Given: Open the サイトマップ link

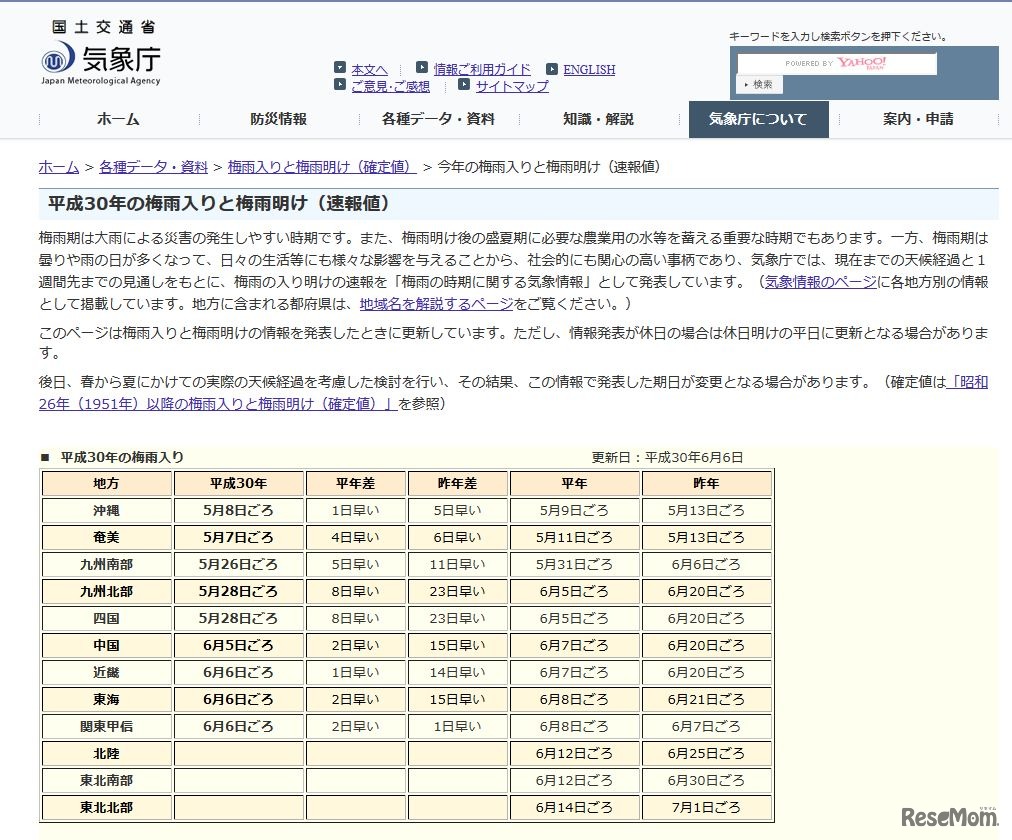Looking at the screenshot, I should [x=512, y=86].
